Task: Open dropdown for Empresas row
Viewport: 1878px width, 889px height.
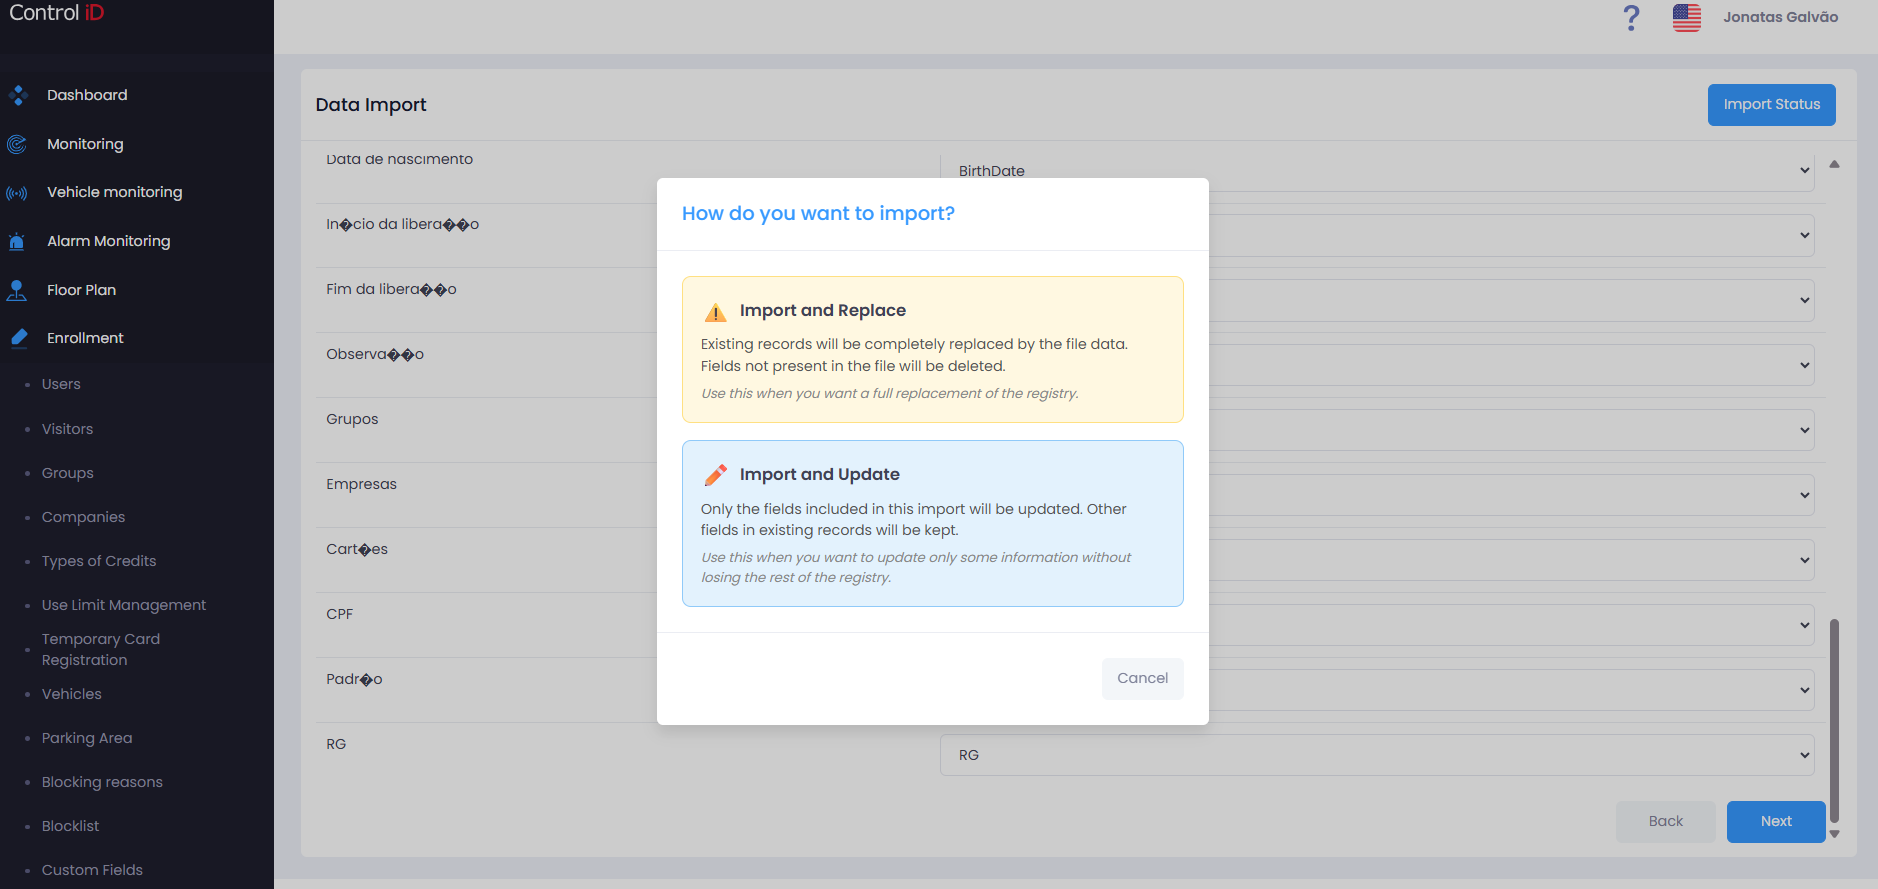Action: (x=1511, y=495)
